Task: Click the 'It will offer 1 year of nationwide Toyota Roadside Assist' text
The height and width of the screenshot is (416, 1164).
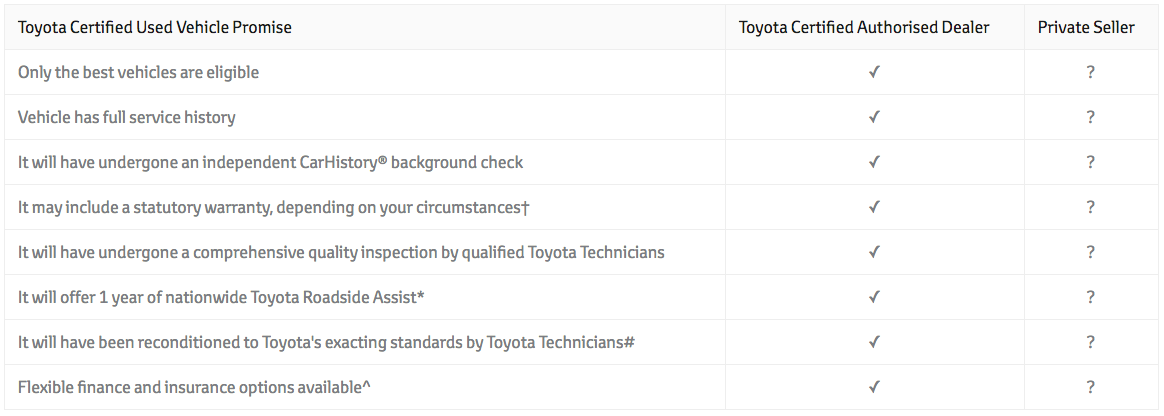Action: 221,297
